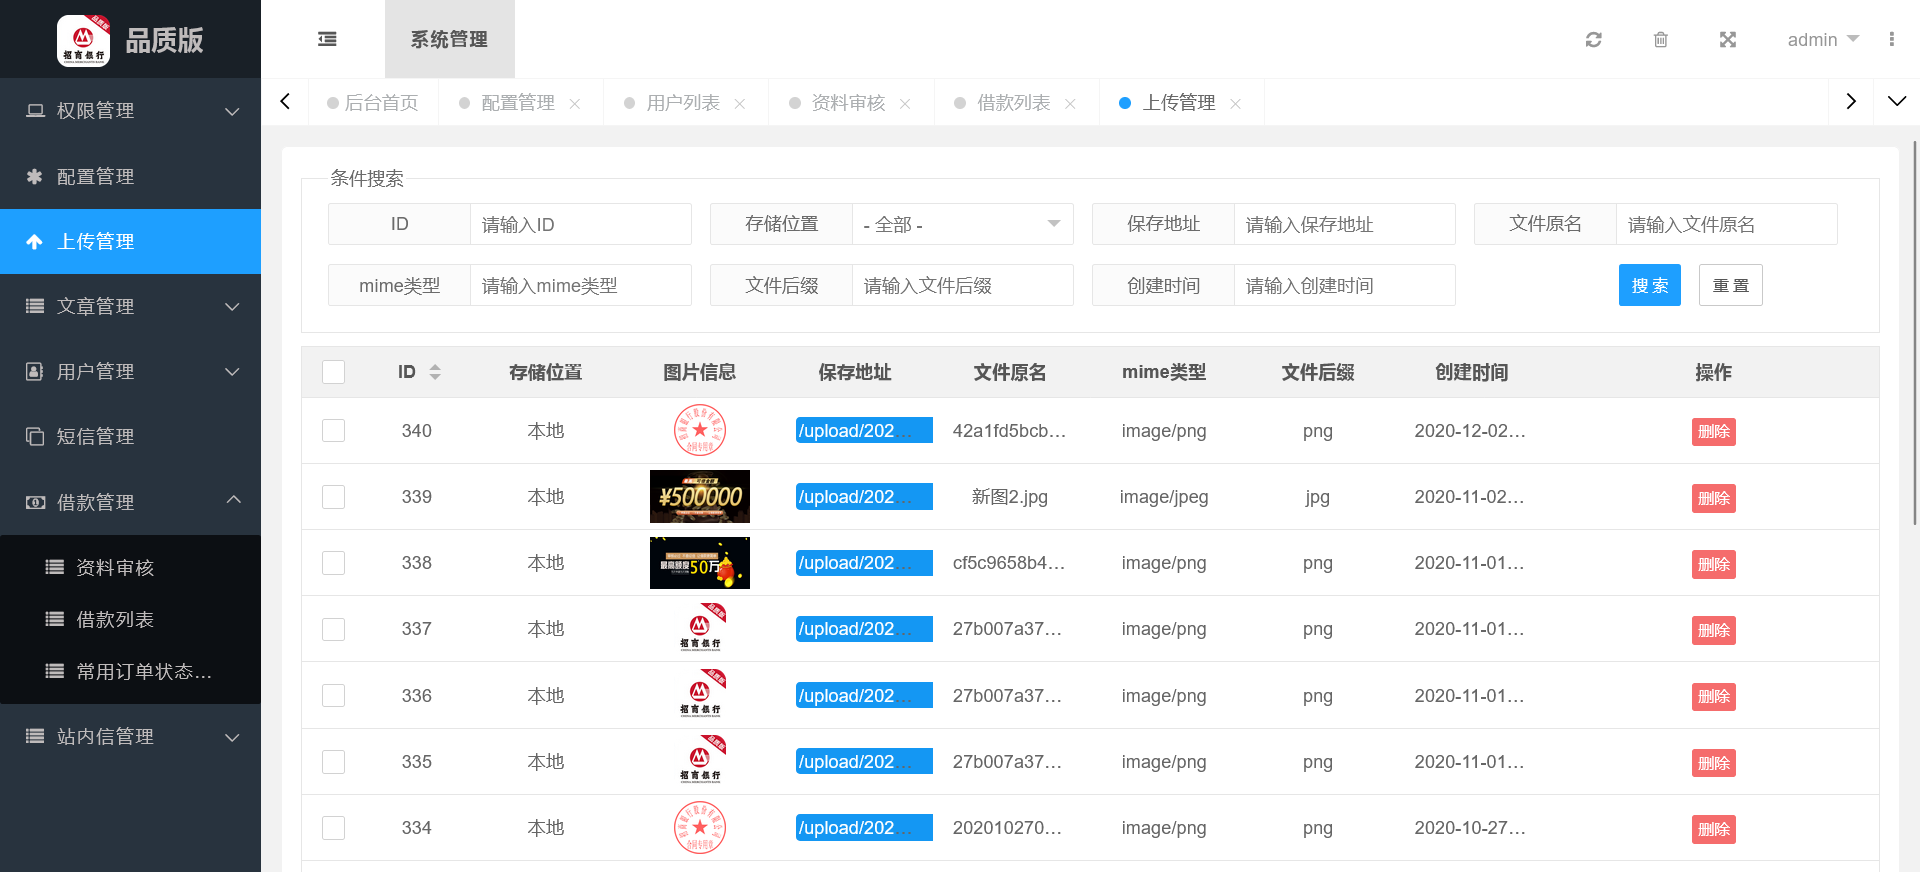Toggle fullscreen with the expand icon
The height and width of the screenshot is (872, 1920).
(1727, 39)
